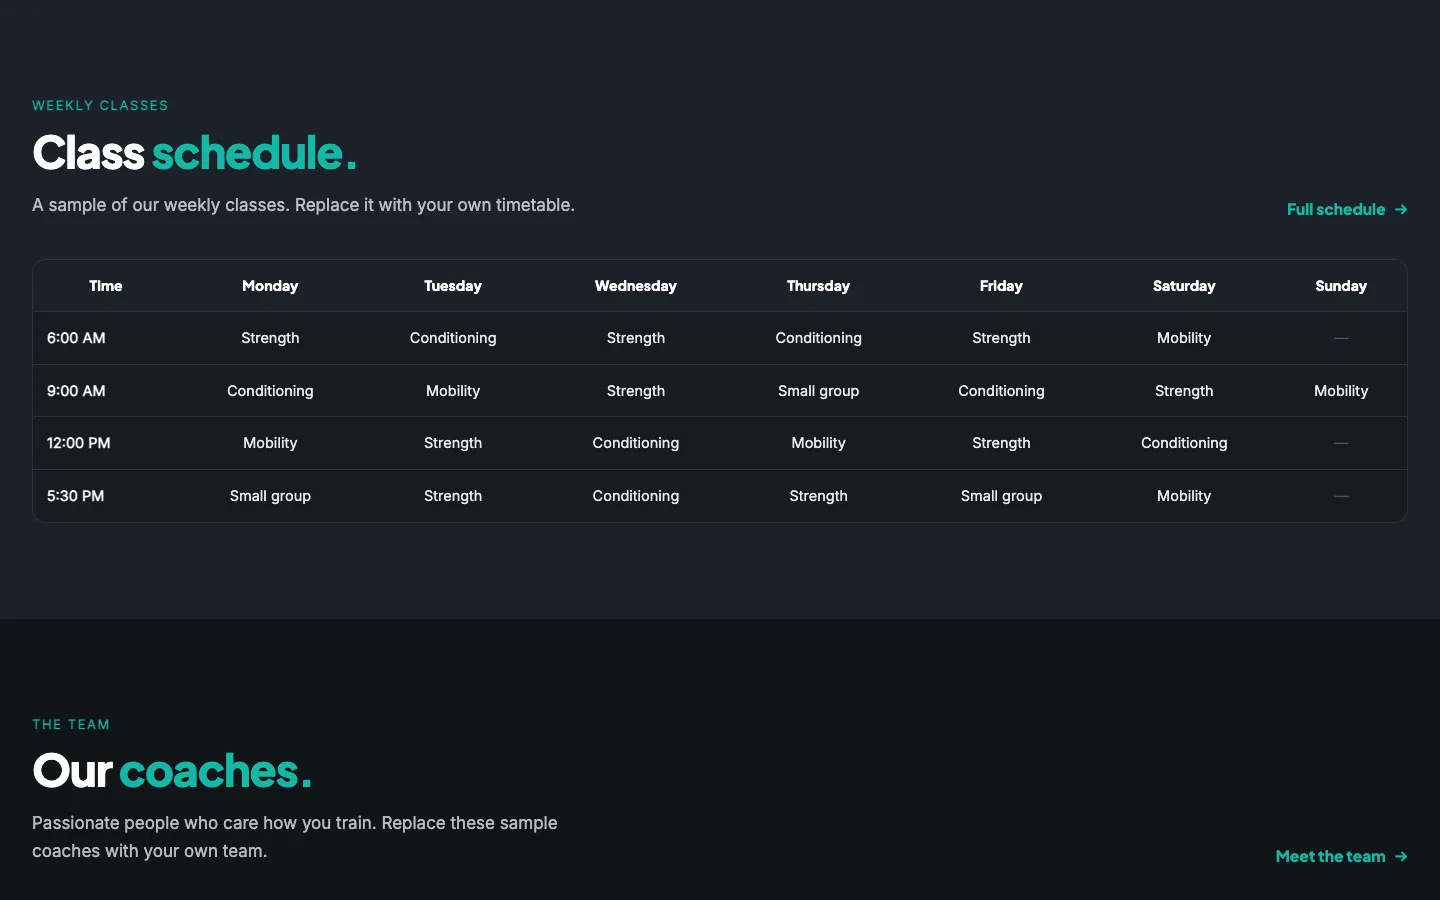Select Monday 6:00 AM Strength class
Screen dimensions: 1440x900
pyautogui.click(x=270, y=338)
